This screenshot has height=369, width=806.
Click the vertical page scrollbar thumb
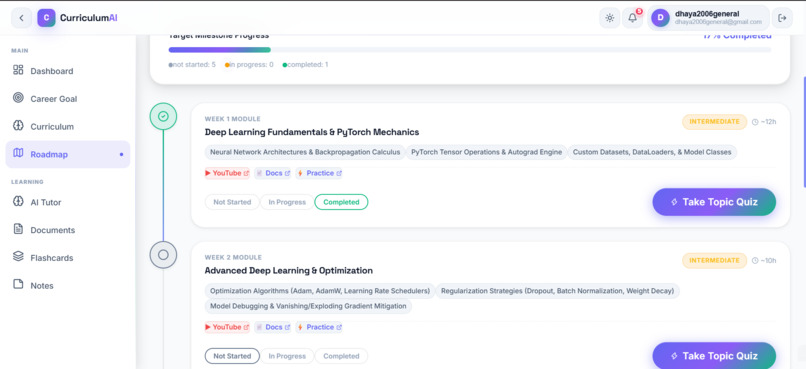804,132
